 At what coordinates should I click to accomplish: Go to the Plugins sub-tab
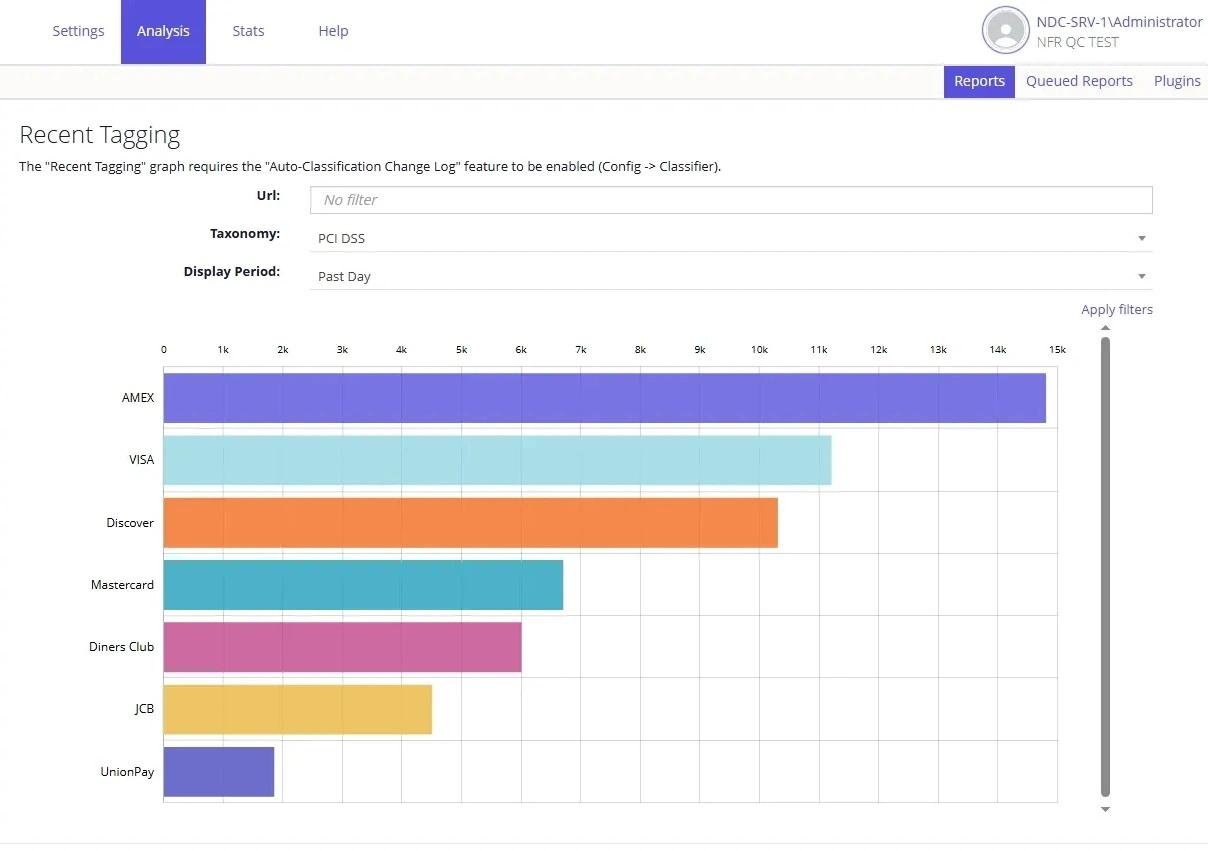tap(1177, 81)
